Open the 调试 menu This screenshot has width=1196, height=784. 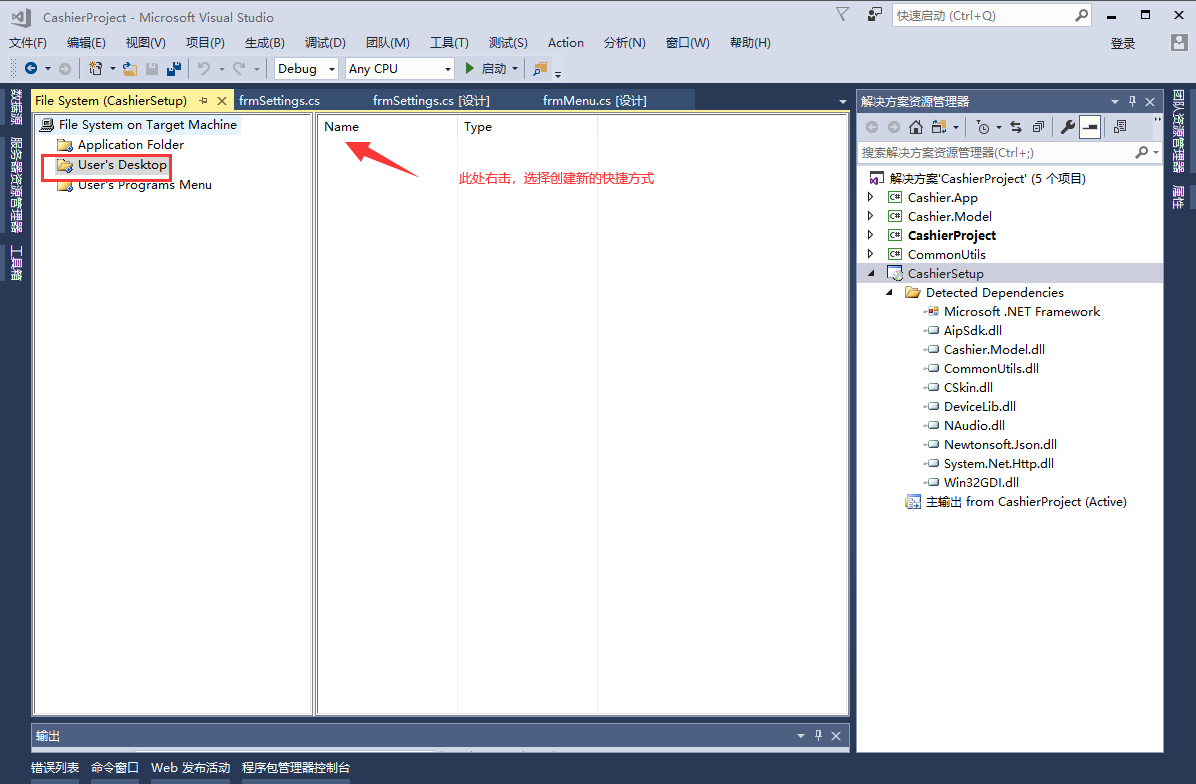[324, 42]
